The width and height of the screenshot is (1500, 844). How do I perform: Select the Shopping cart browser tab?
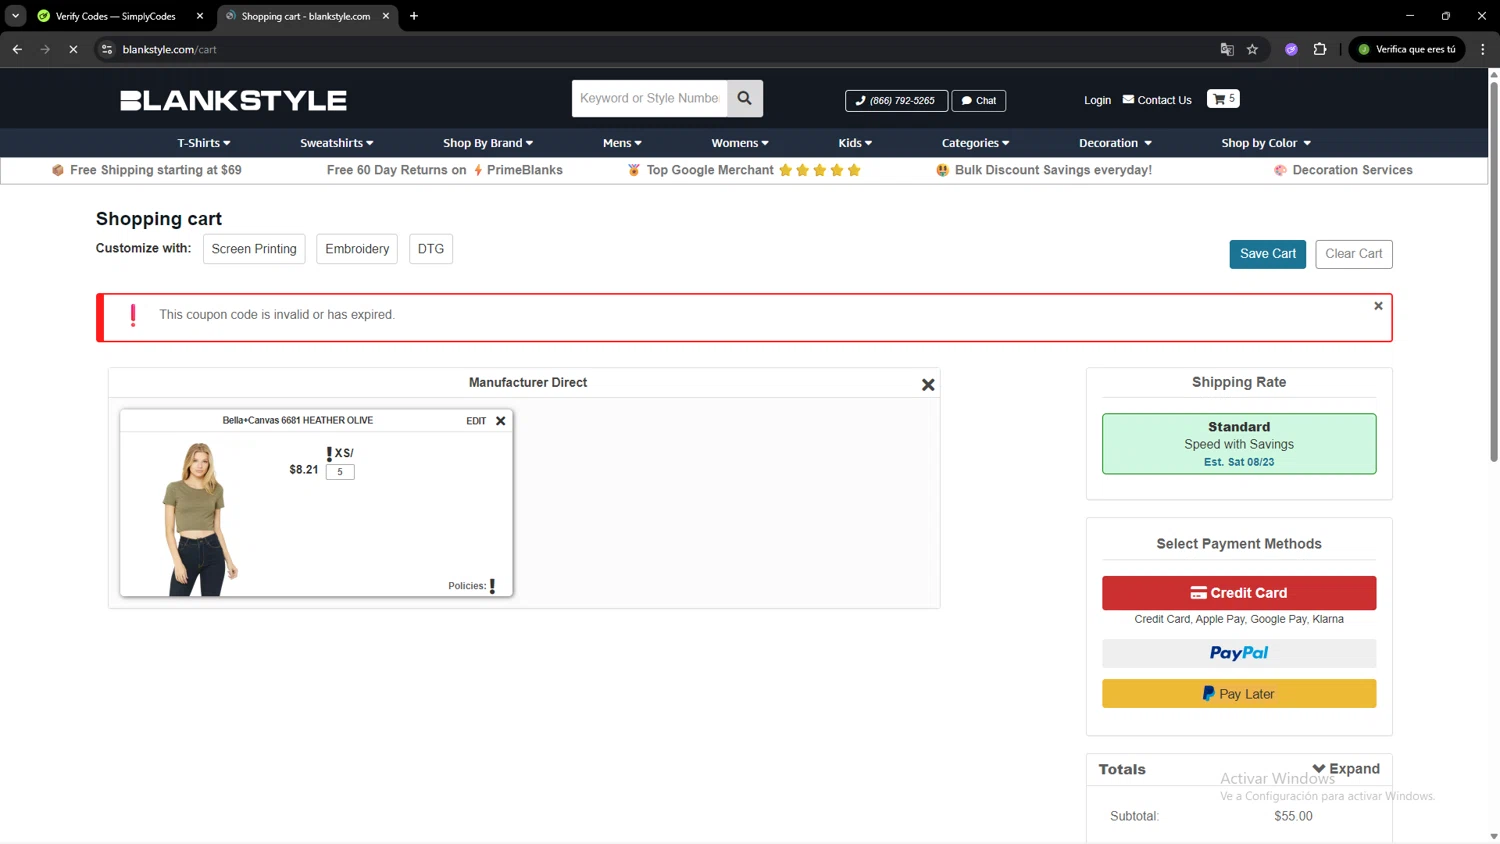click(306, 16)
